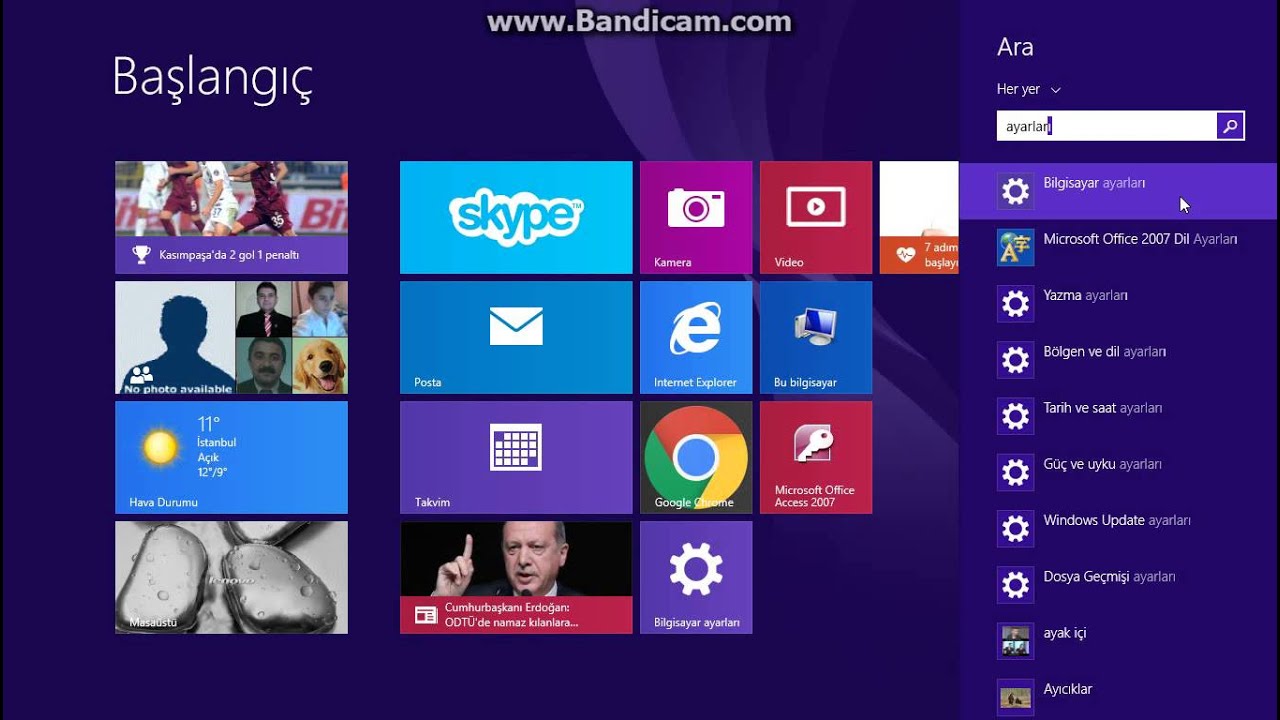Open the sports news tile Kasımpaşa'da
Image resolution: width=1280 pixels, height=720 pixels.
coord(231,217)
